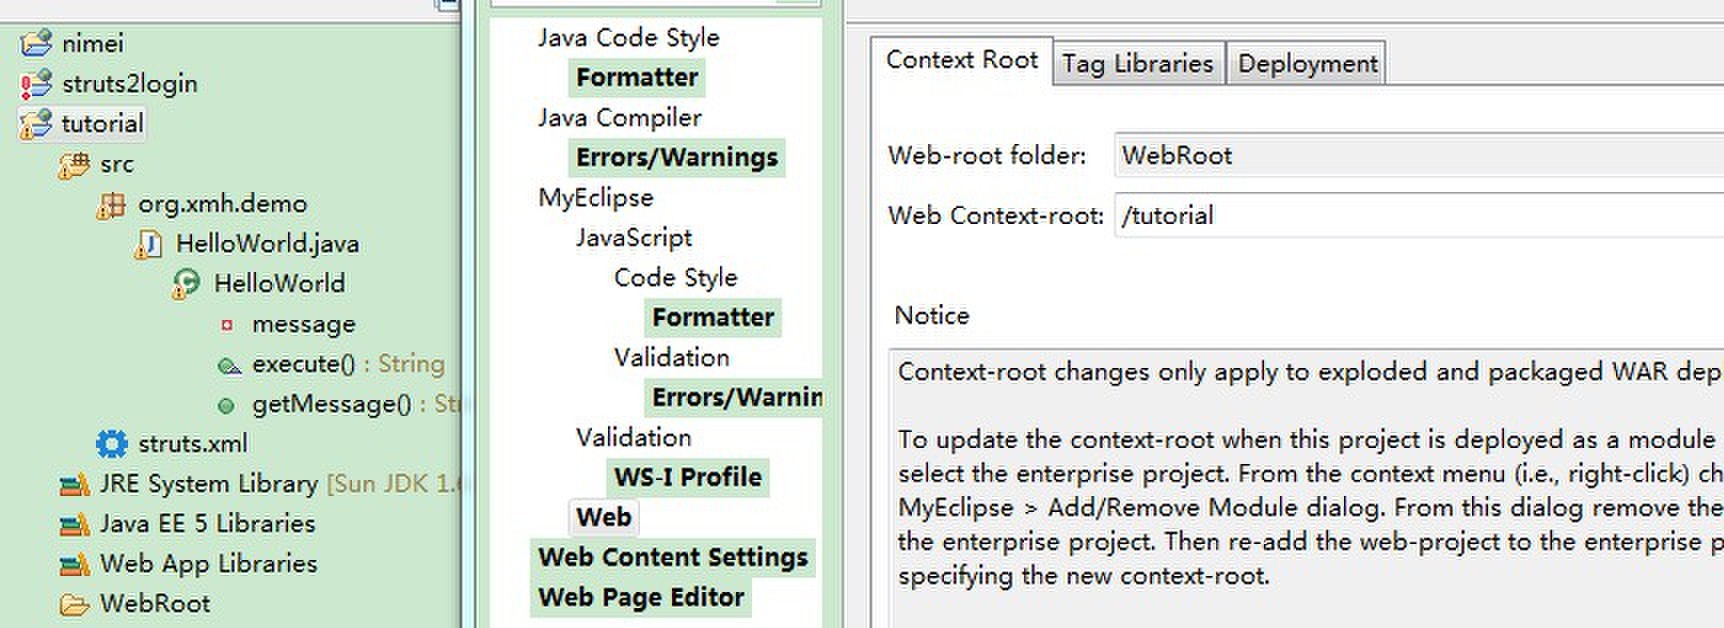Switch to Tag Libraries tab
Viewport: 1724px width, 628px height.
pos(1138,64)
